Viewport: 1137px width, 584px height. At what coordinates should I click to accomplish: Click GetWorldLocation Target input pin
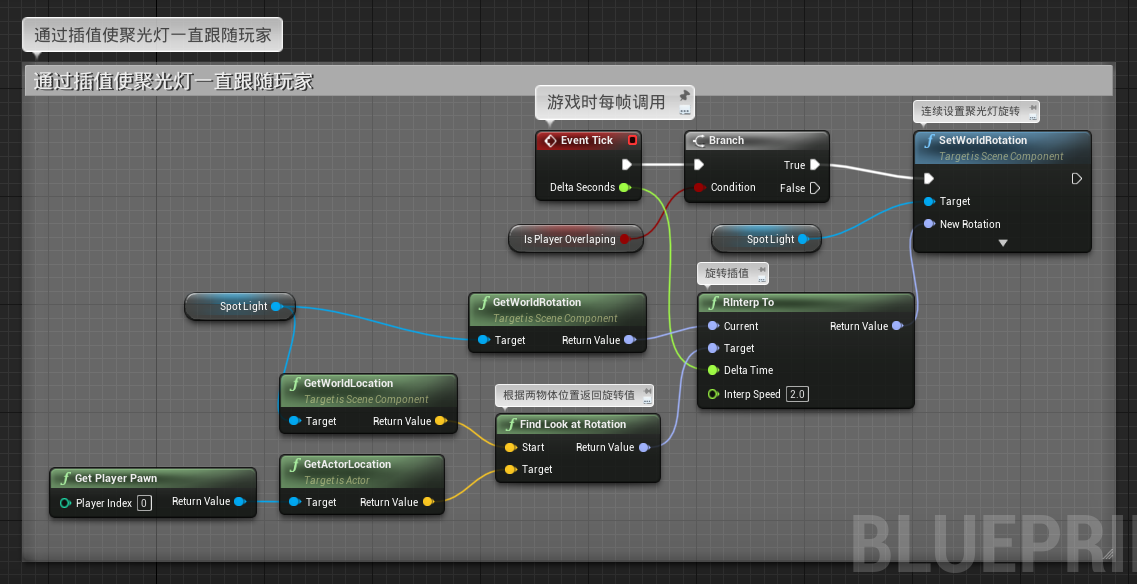pos(294,421)
